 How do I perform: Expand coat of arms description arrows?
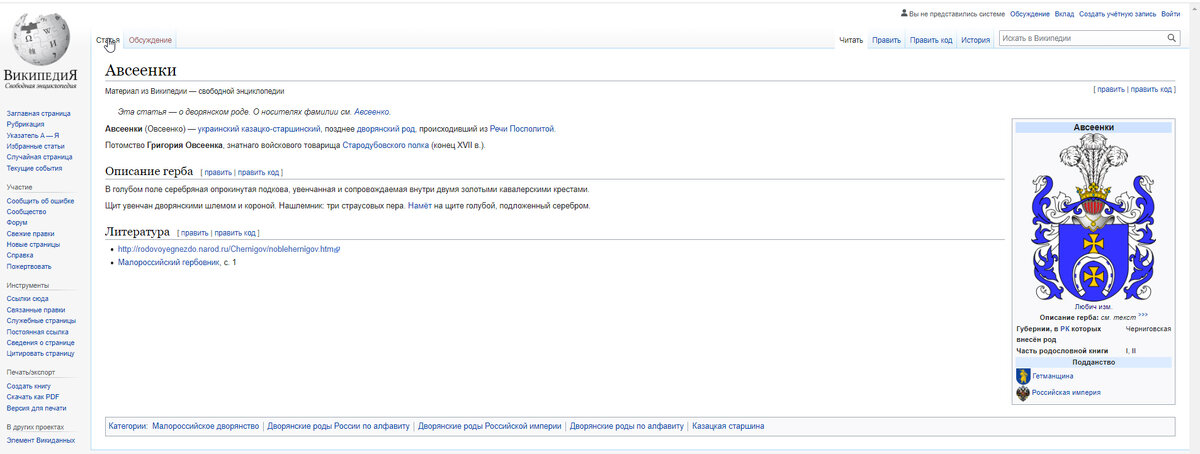click(x=1142, y=315)
